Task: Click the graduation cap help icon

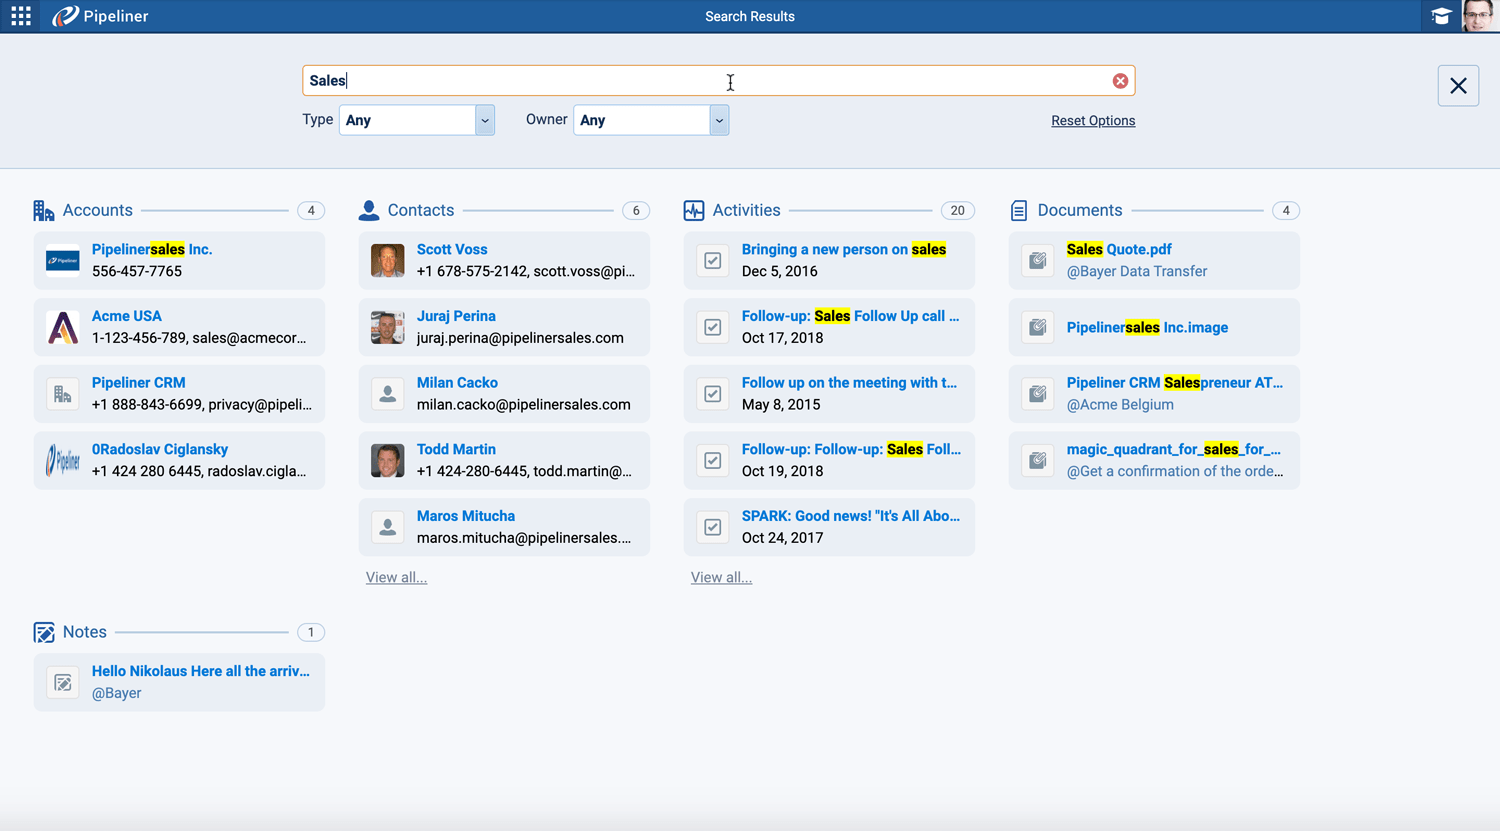Action: [1441, 16]
